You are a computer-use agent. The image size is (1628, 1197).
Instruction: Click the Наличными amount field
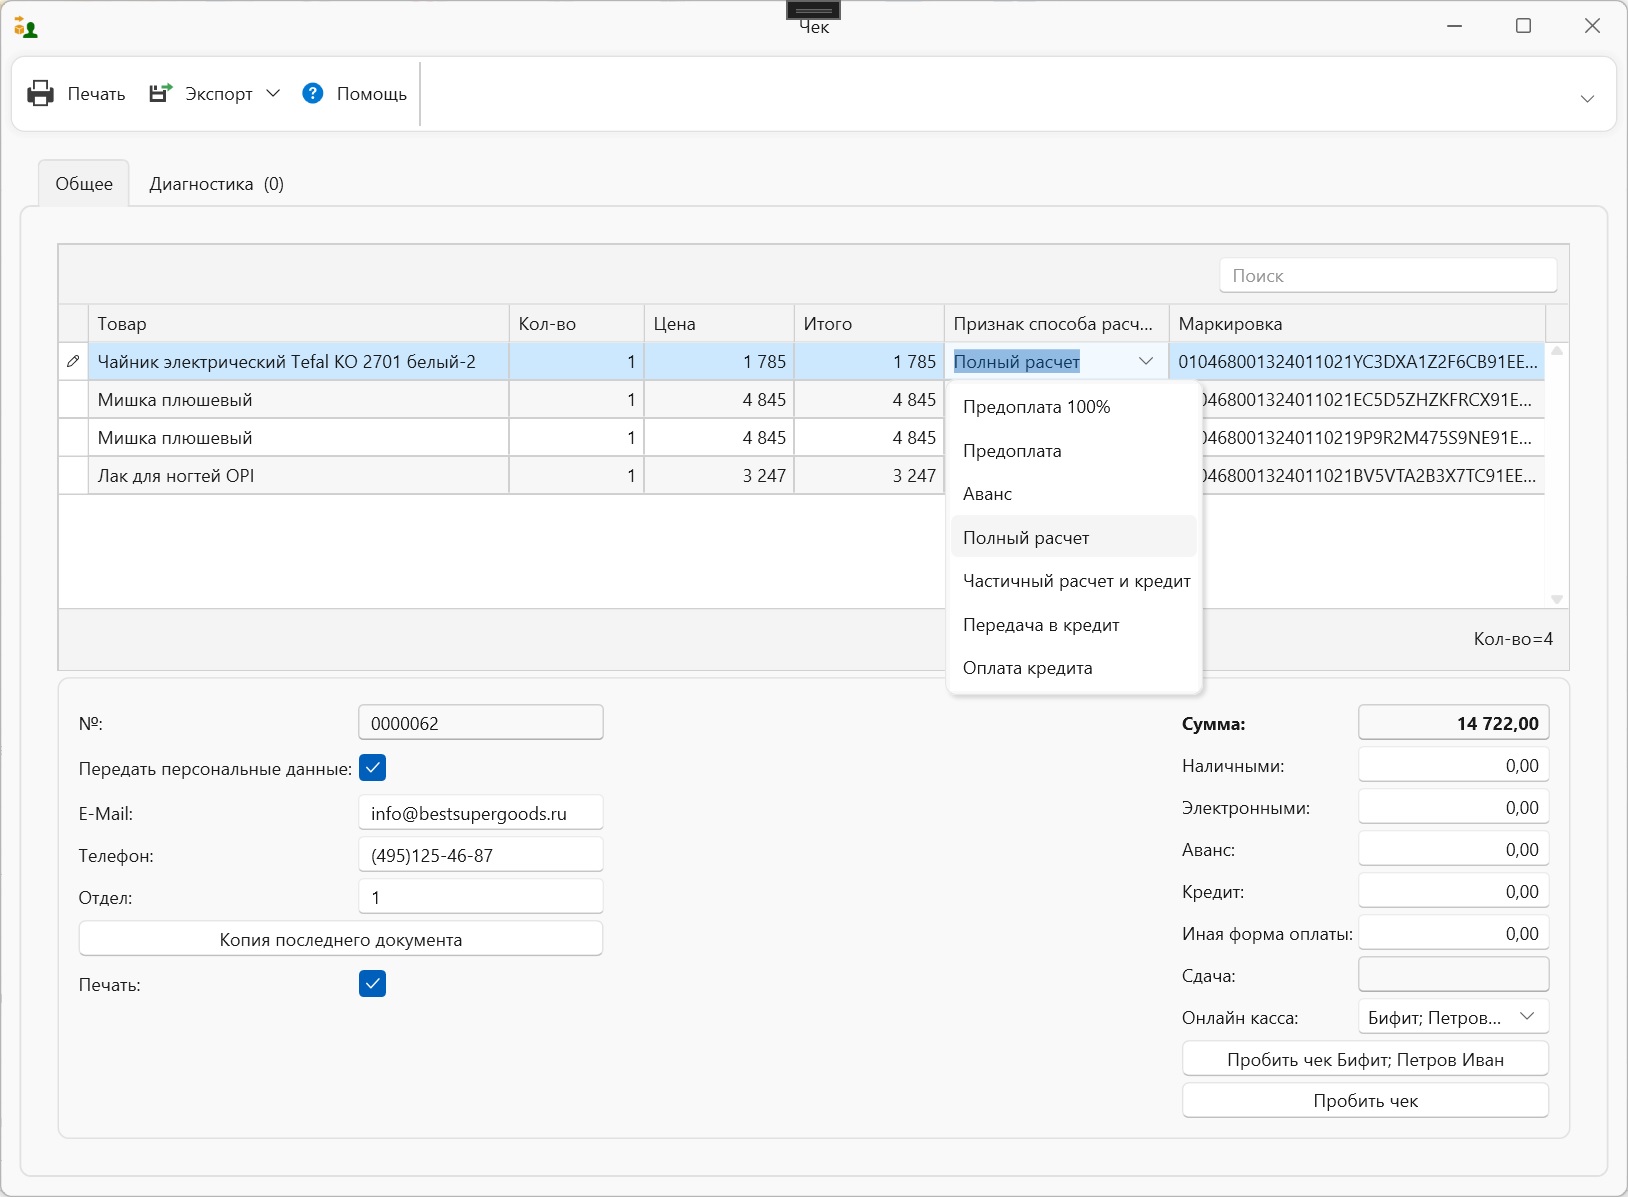1454,765
